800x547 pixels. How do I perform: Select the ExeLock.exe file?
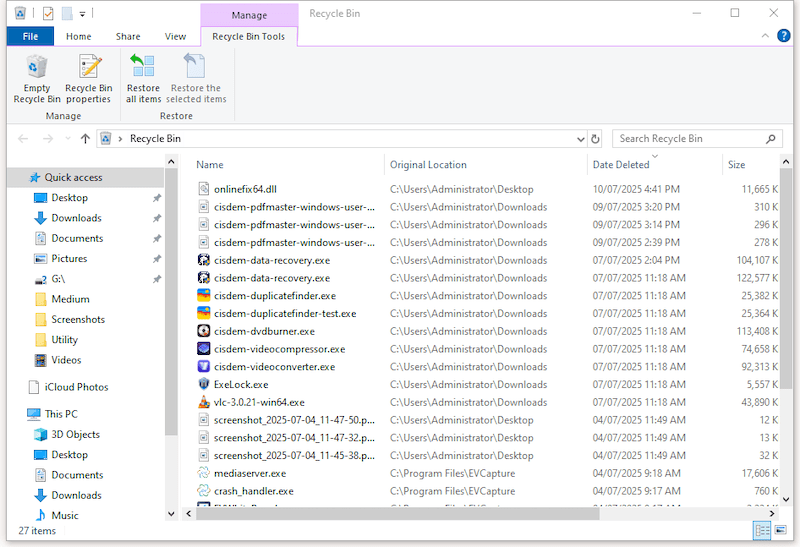tap(241, 384)
